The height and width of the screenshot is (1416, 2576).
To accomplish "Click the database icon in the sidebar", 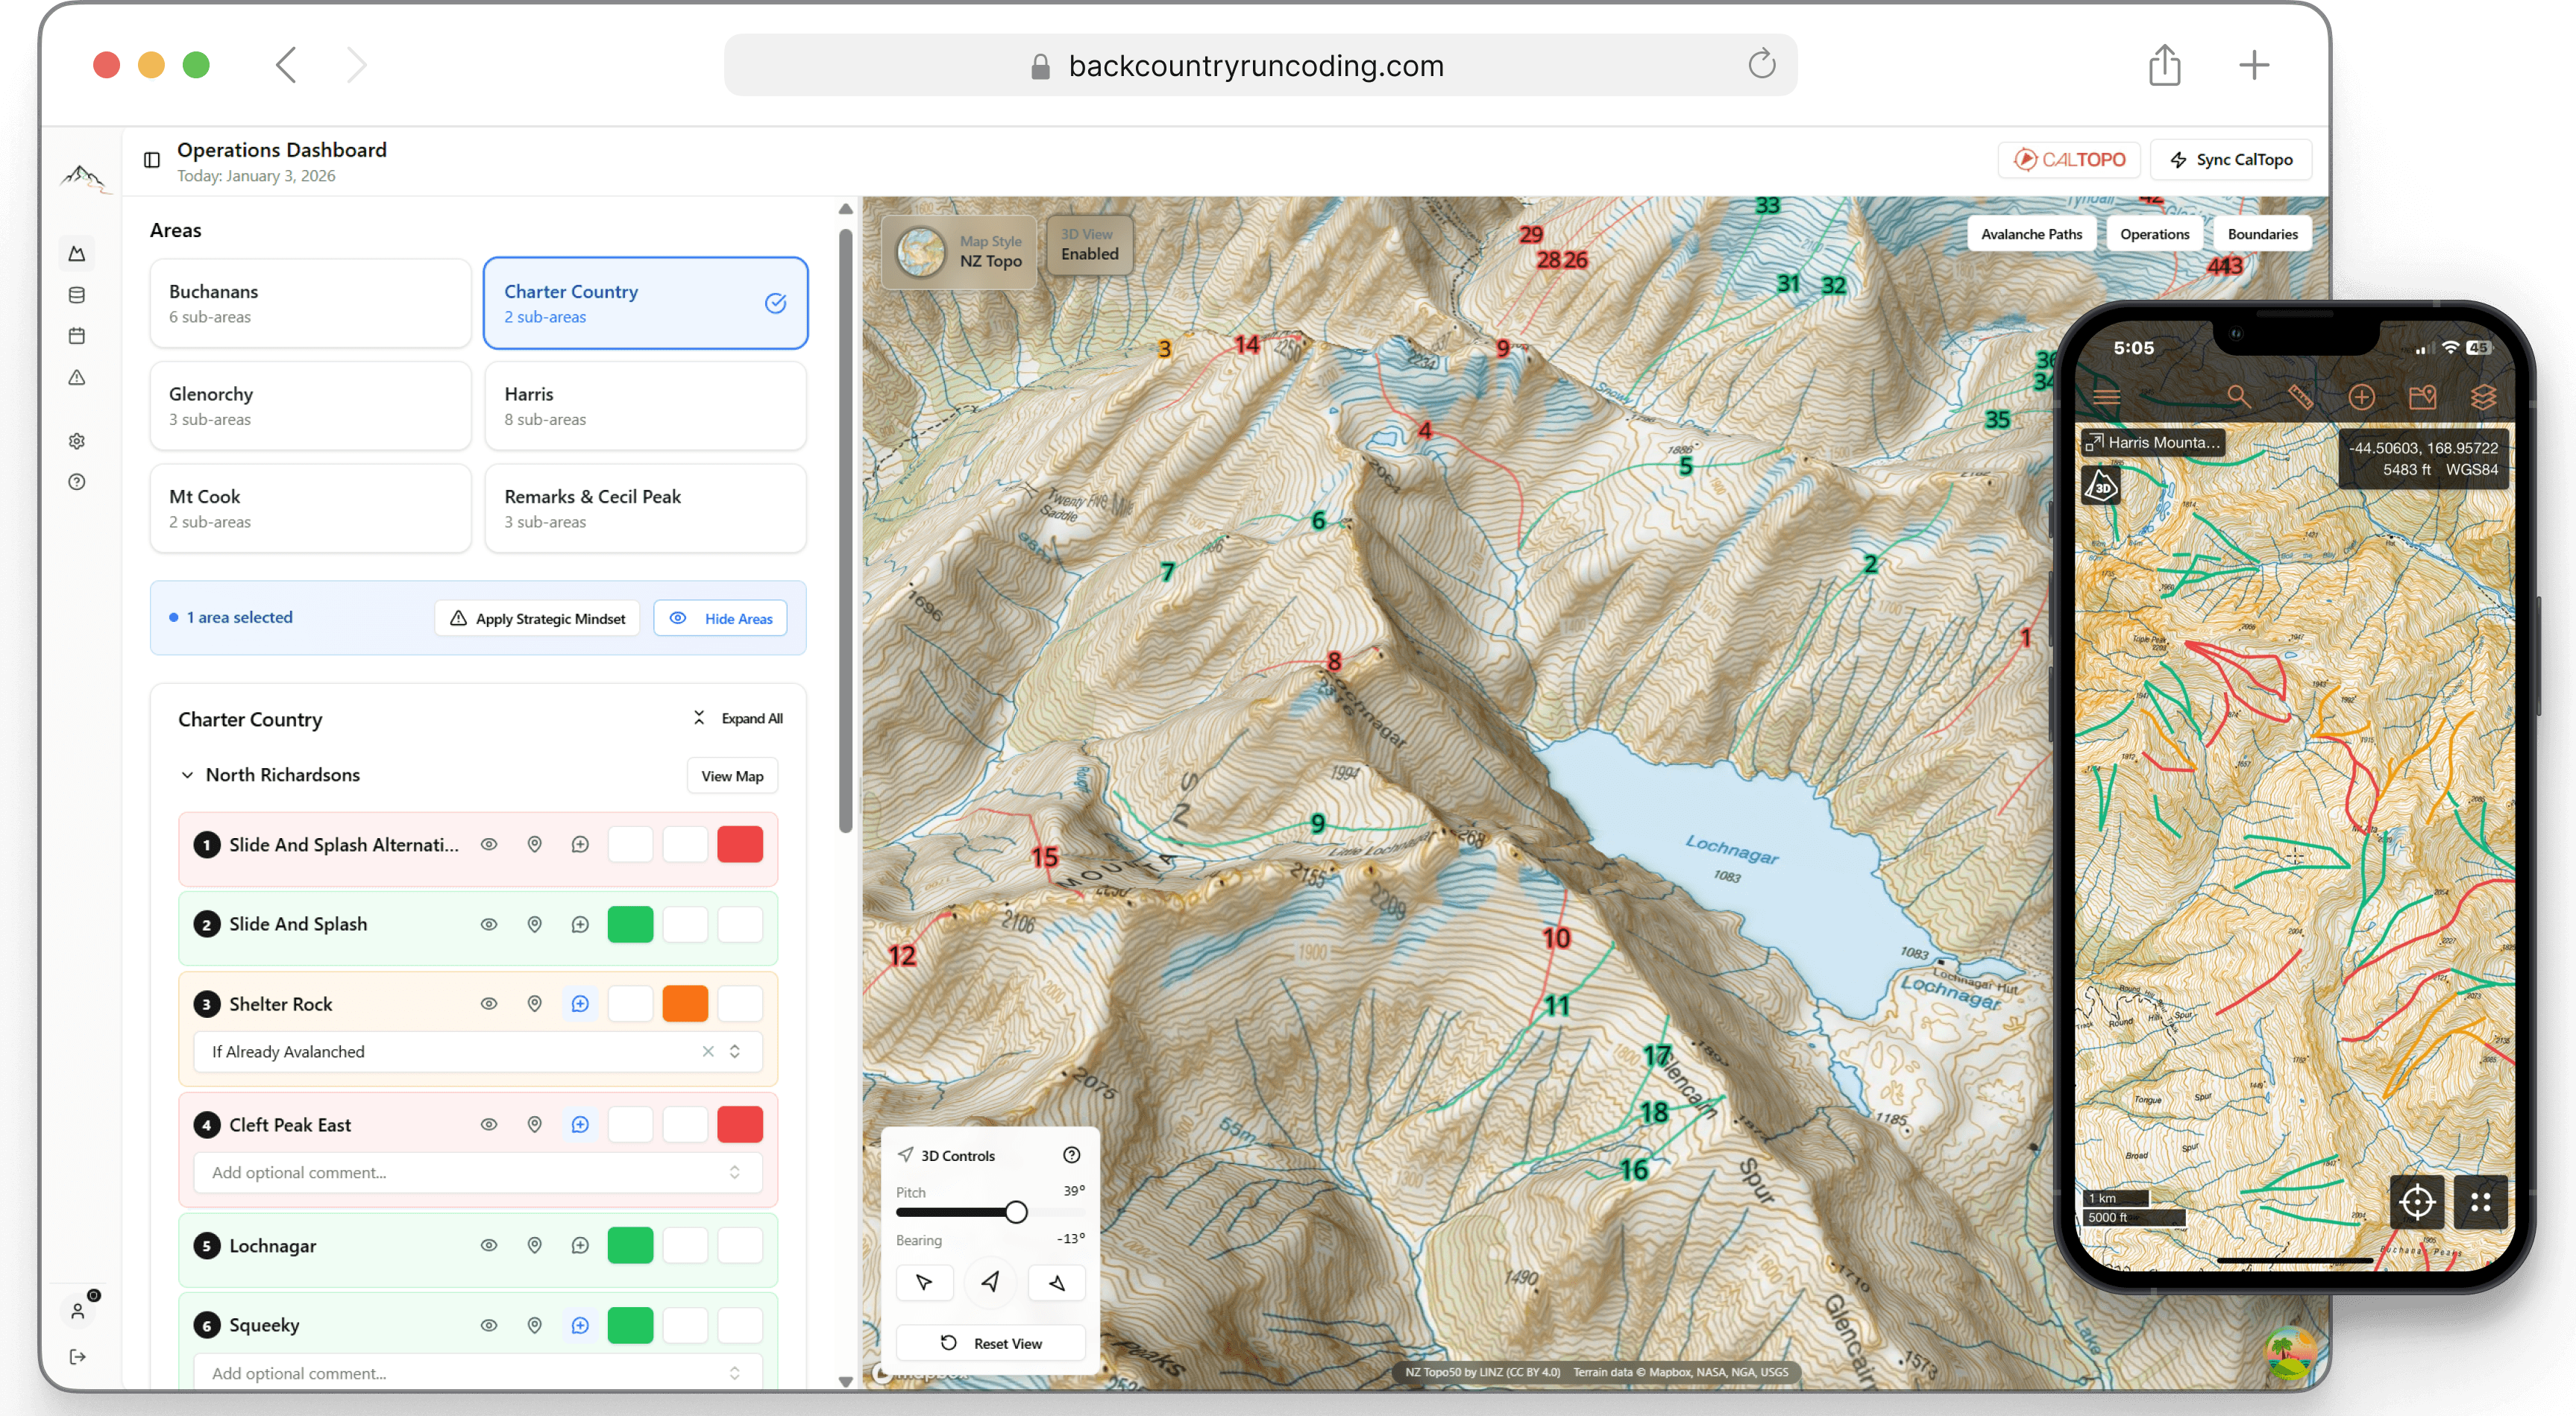I will click(77, 295).
